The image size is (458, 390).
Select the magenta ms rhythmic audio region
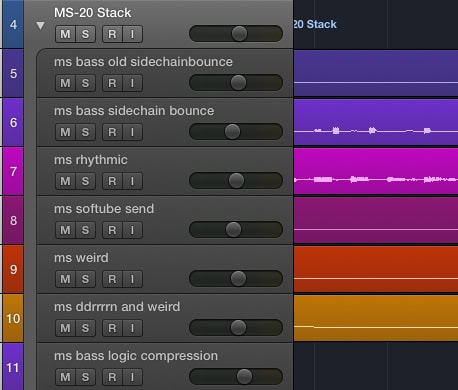(x=376, y=171)
